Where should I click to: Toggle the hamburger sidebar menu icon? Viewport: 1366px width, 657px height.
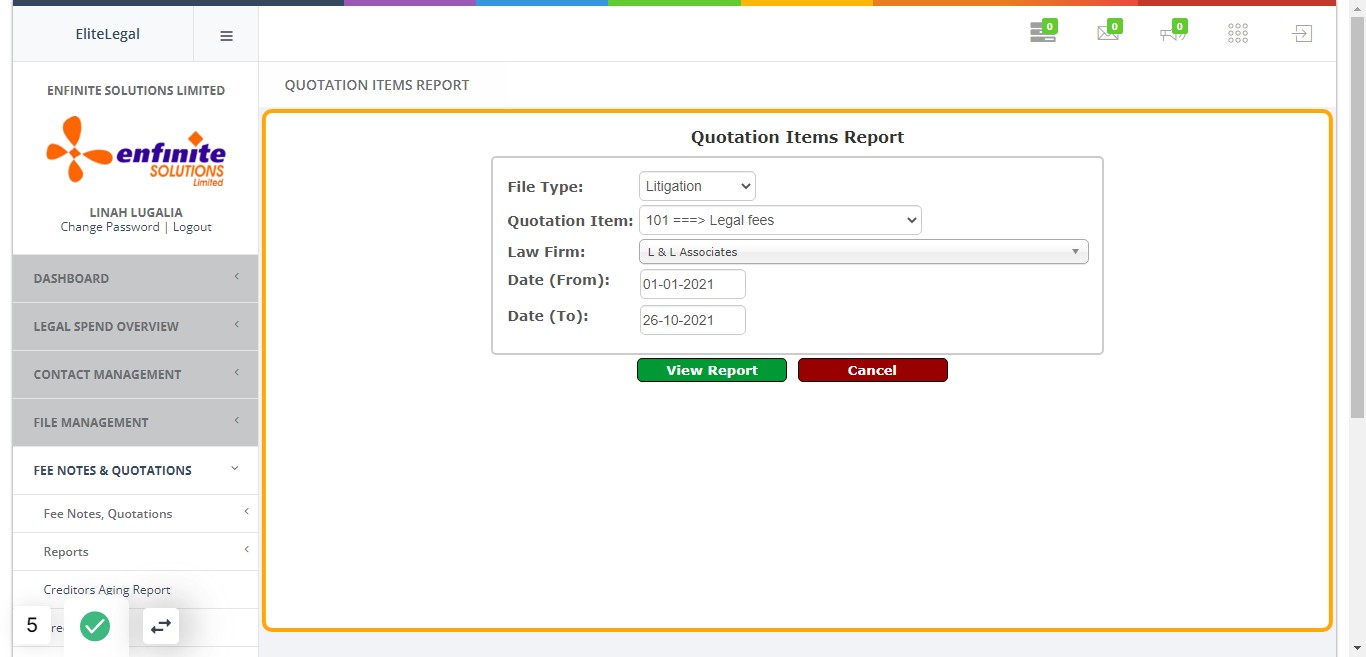coord(226,35)
